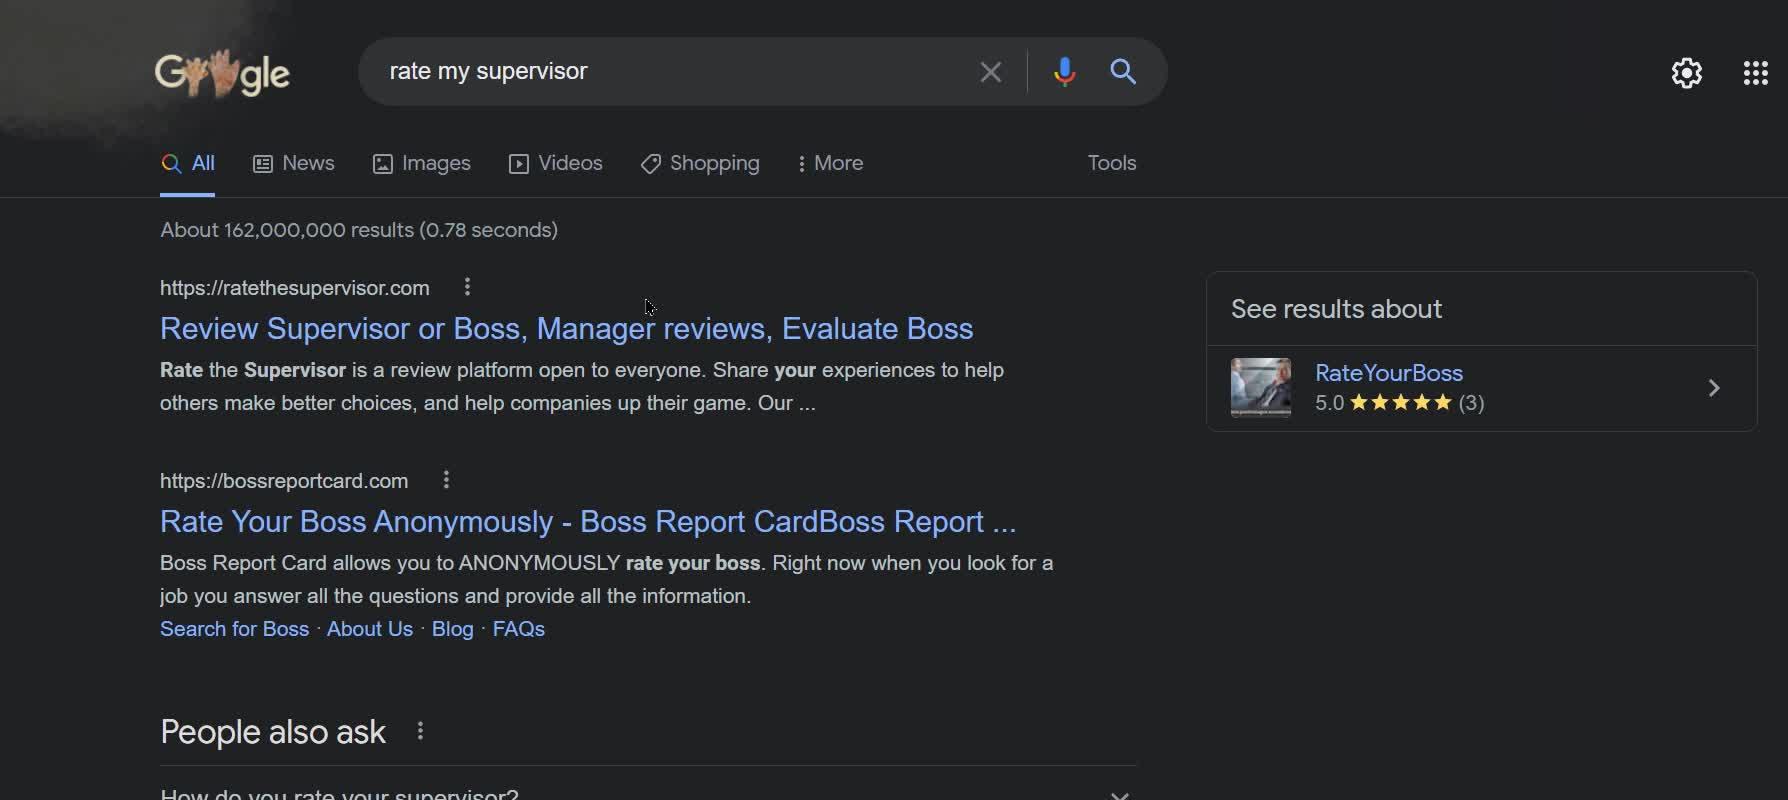The image size is (1788, 800).
Task: Click the 'About 162,000,000 results' stats text
Action: 359,230
